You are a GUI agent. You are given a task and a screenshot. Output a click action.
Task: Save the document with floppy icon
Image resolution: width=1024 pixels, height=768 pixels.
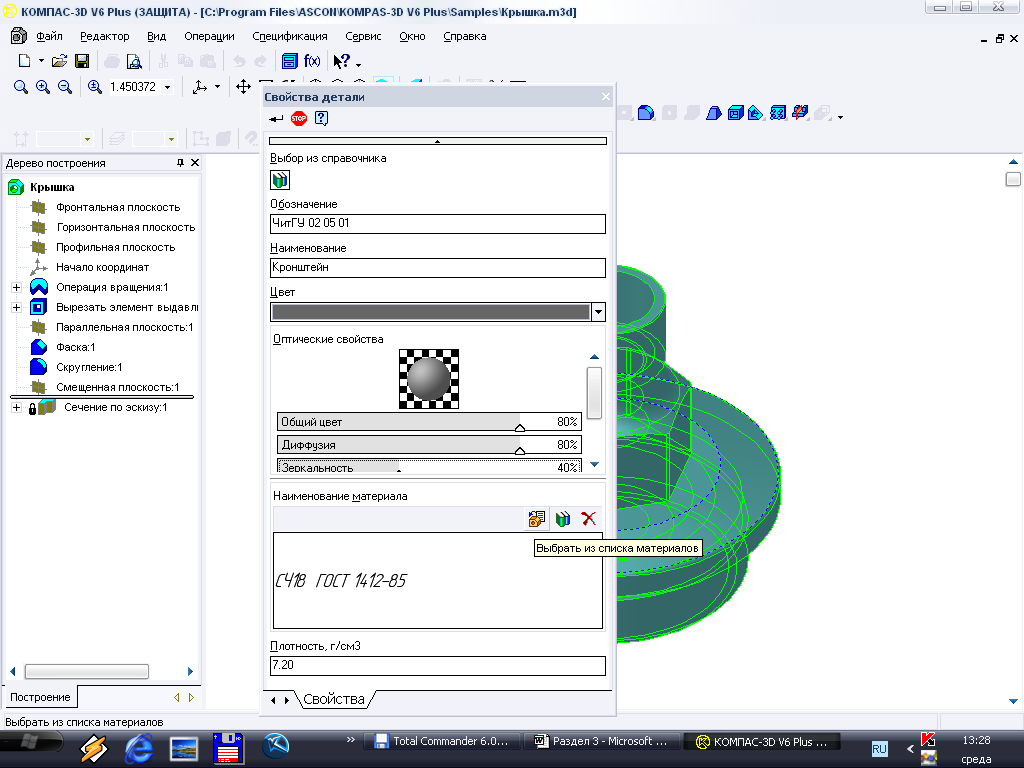click(82, 61)
